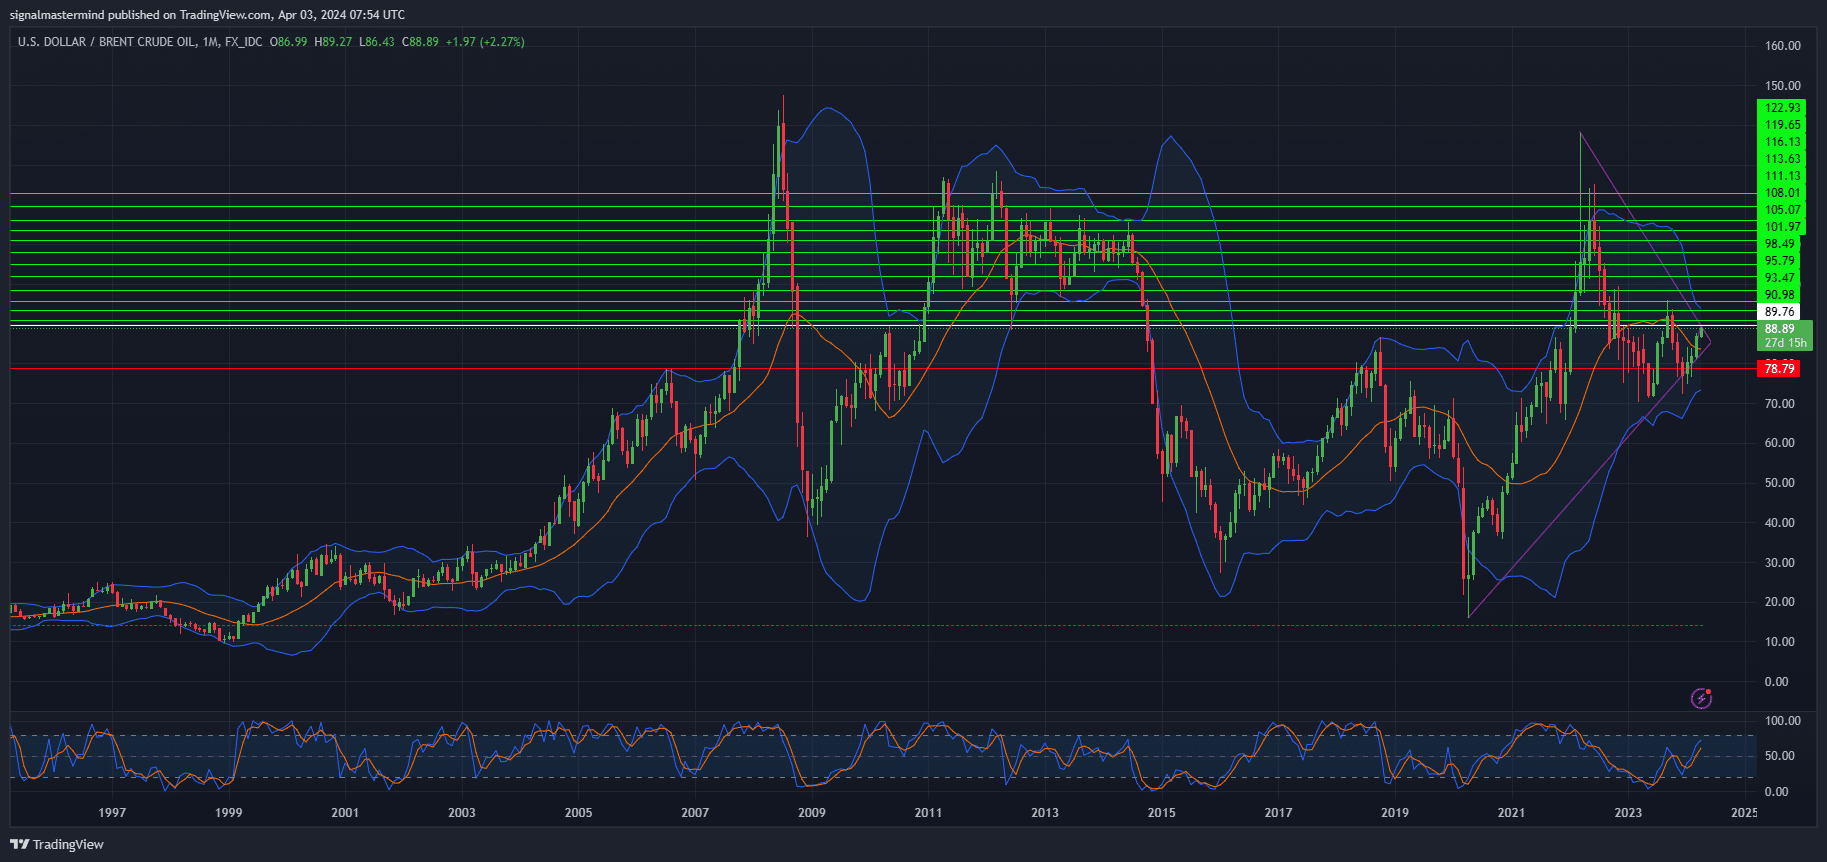Image resolution: width=1827 pixels, height=862 pixels.
Task: Click the 150.00 price axis label
Action: pos(1782,86)
